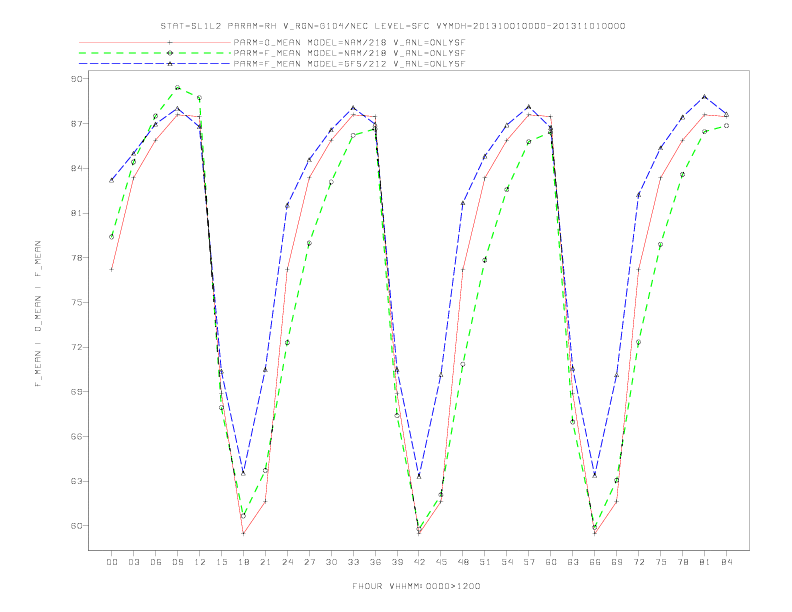Click the y-axis tick label 63
792x612 pixels.
coord(79,481)
